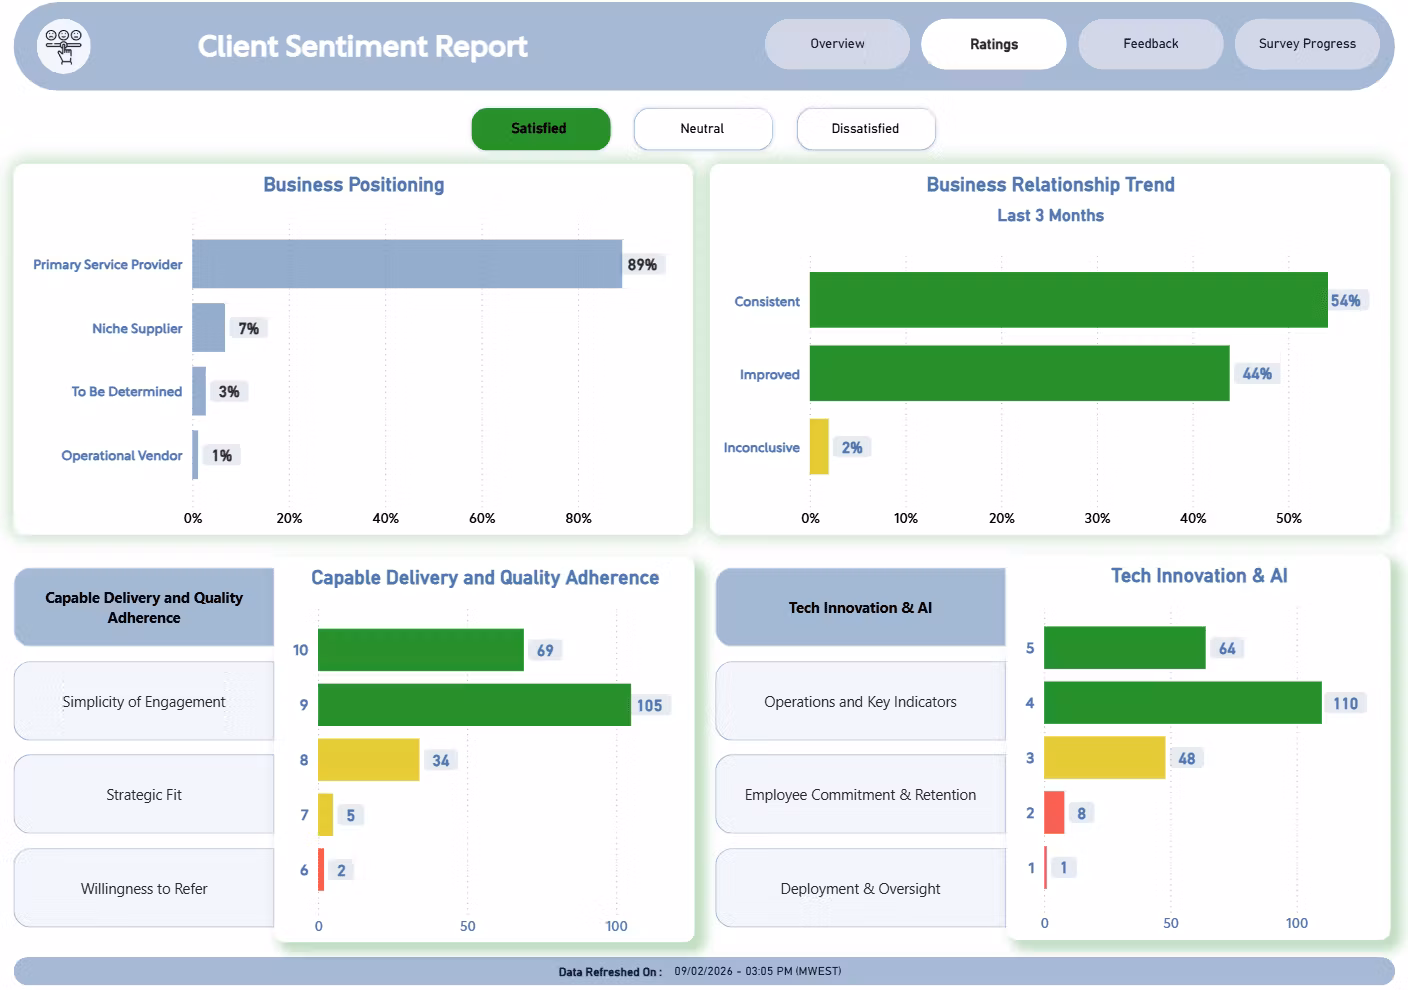Click the survey feedback logo icon
This screenshot has width=1408, height=990.
(x=64, y=46)
